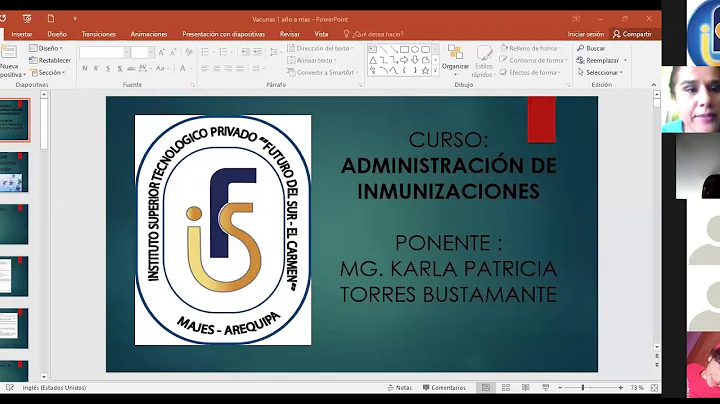This screenshot has width=720, height=404.
Task: Customize quick access toolbar dropdown arrow
Action: (75, 19)
